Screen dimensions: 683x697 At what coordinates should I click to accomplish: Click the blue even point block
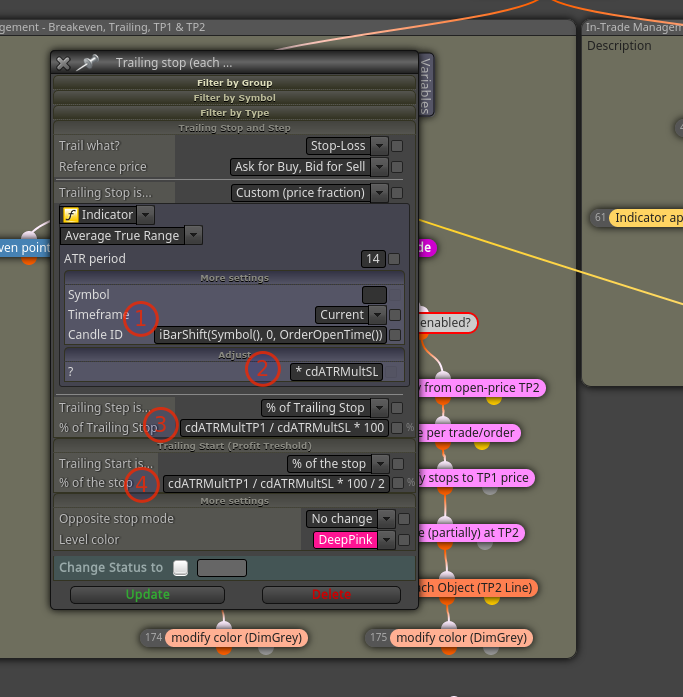[25, 248]
